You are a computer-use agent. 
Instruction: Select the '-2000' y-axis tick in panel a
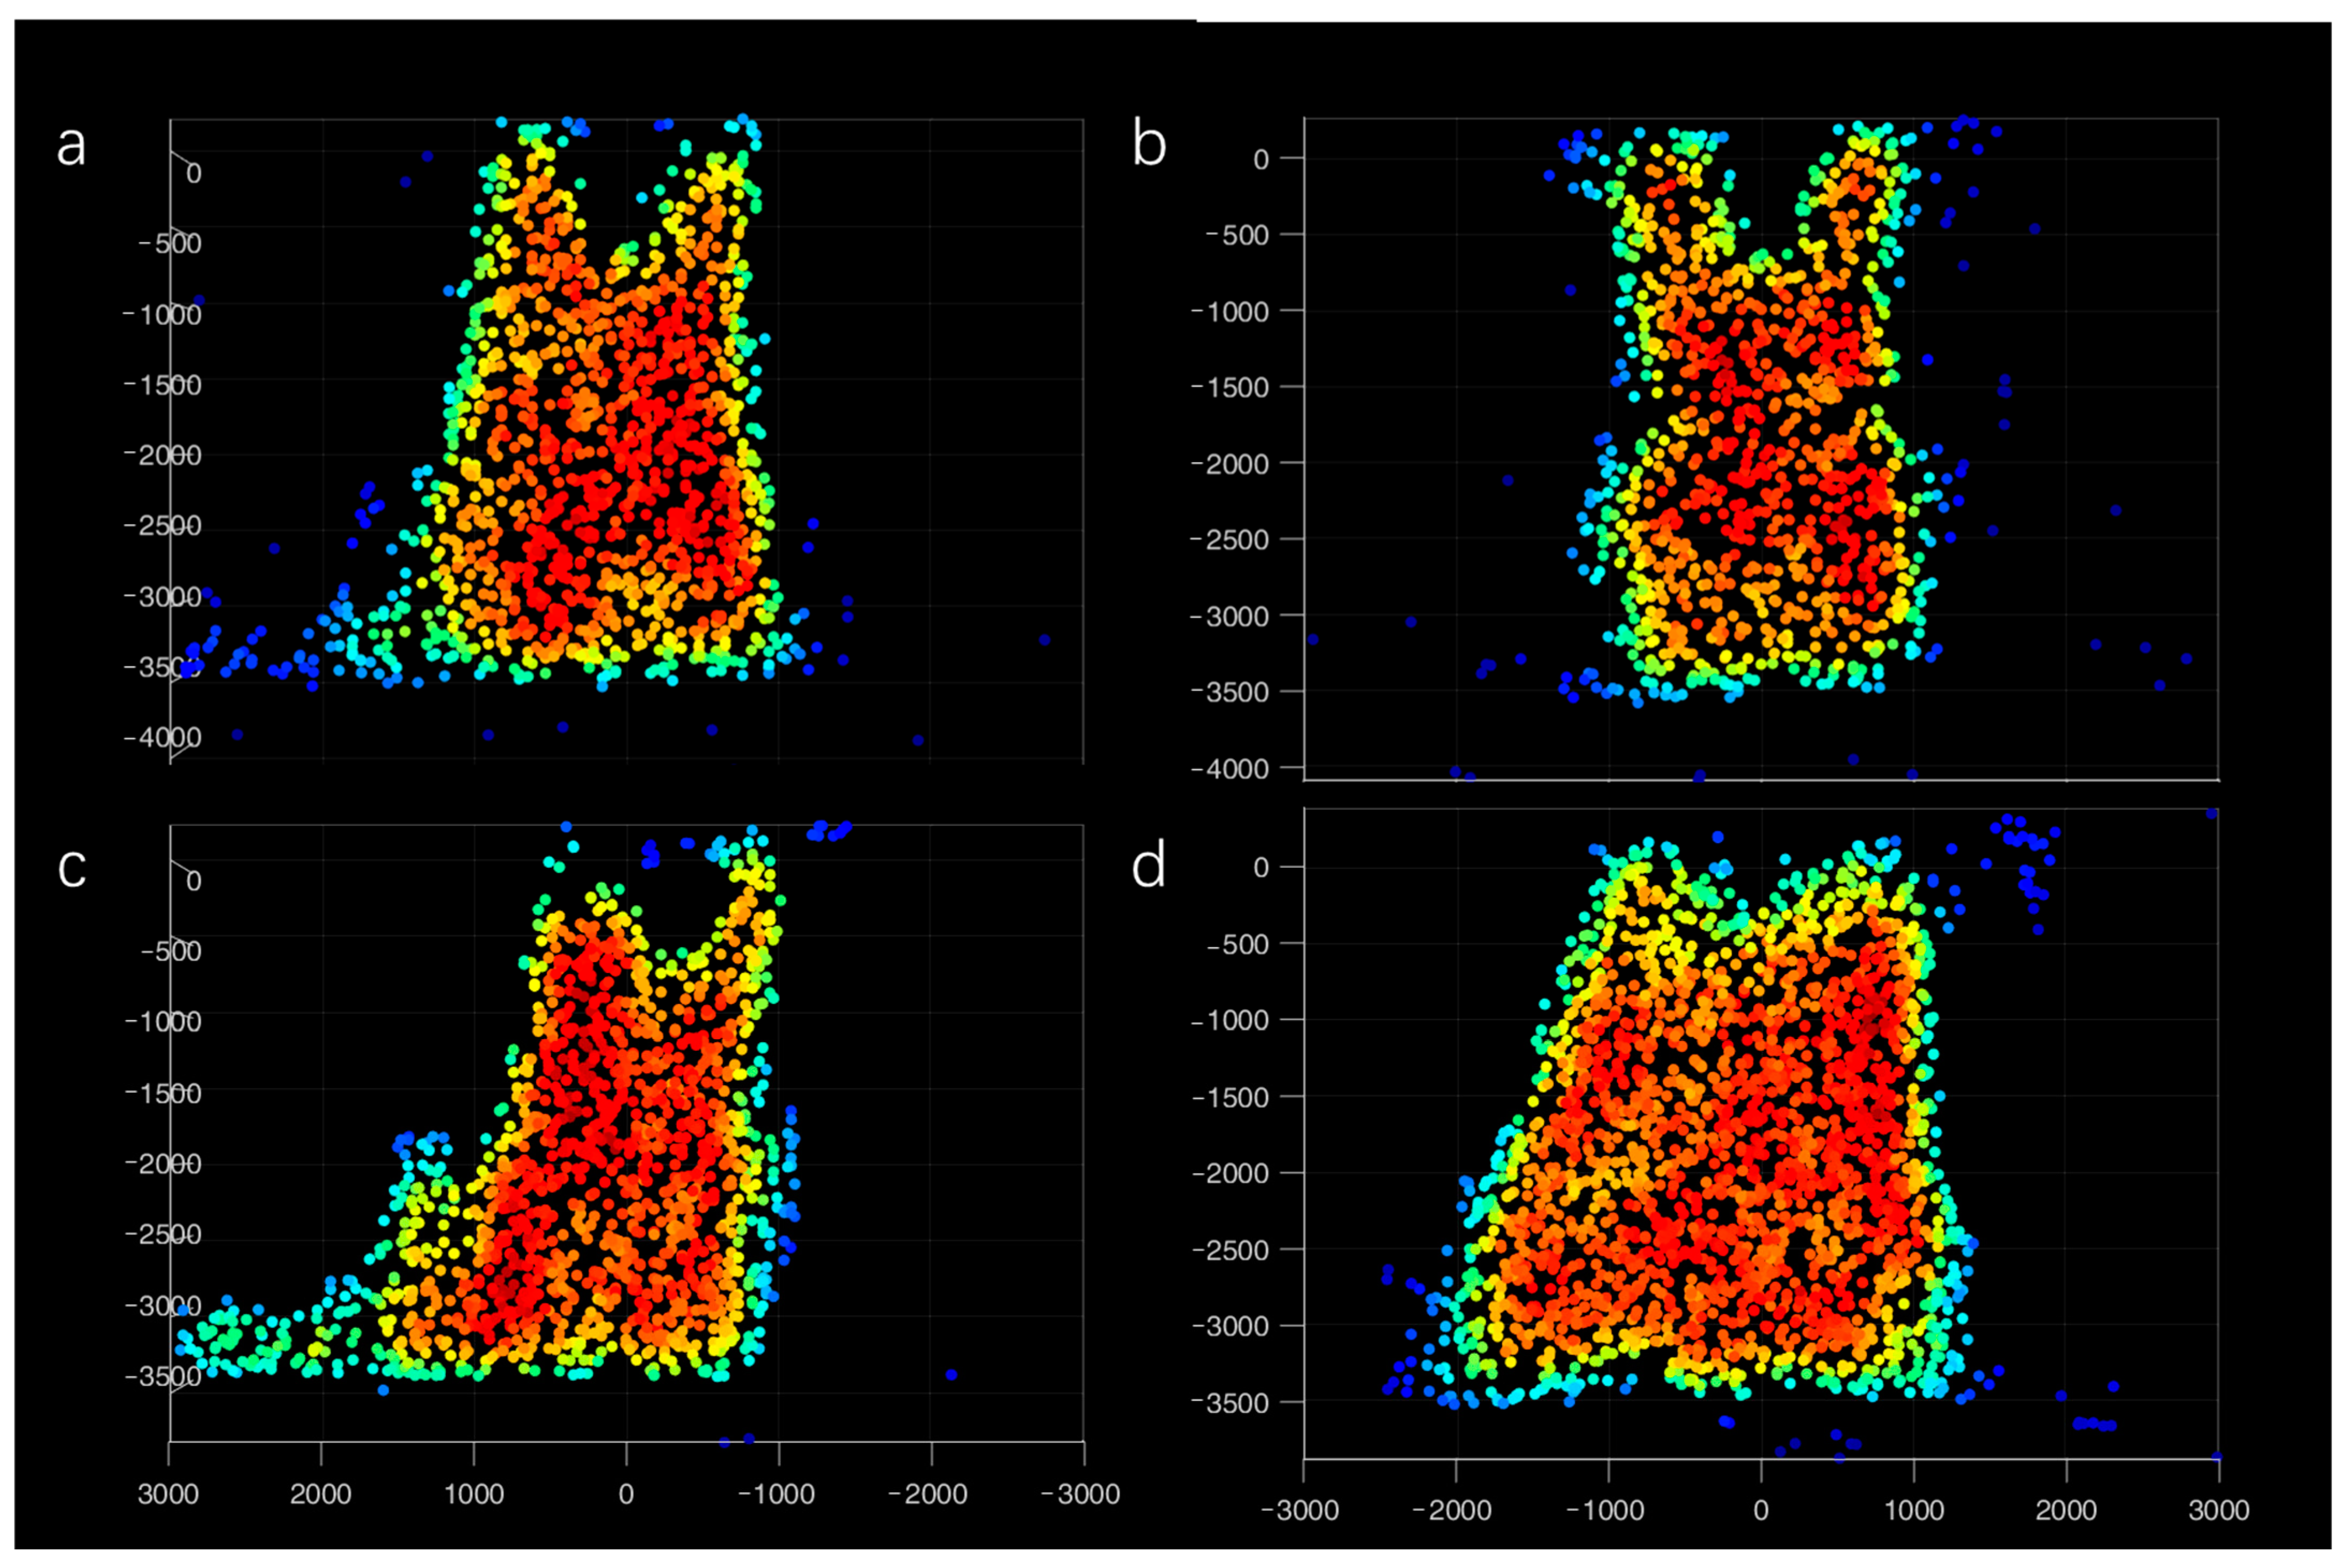tap(162, 456)
